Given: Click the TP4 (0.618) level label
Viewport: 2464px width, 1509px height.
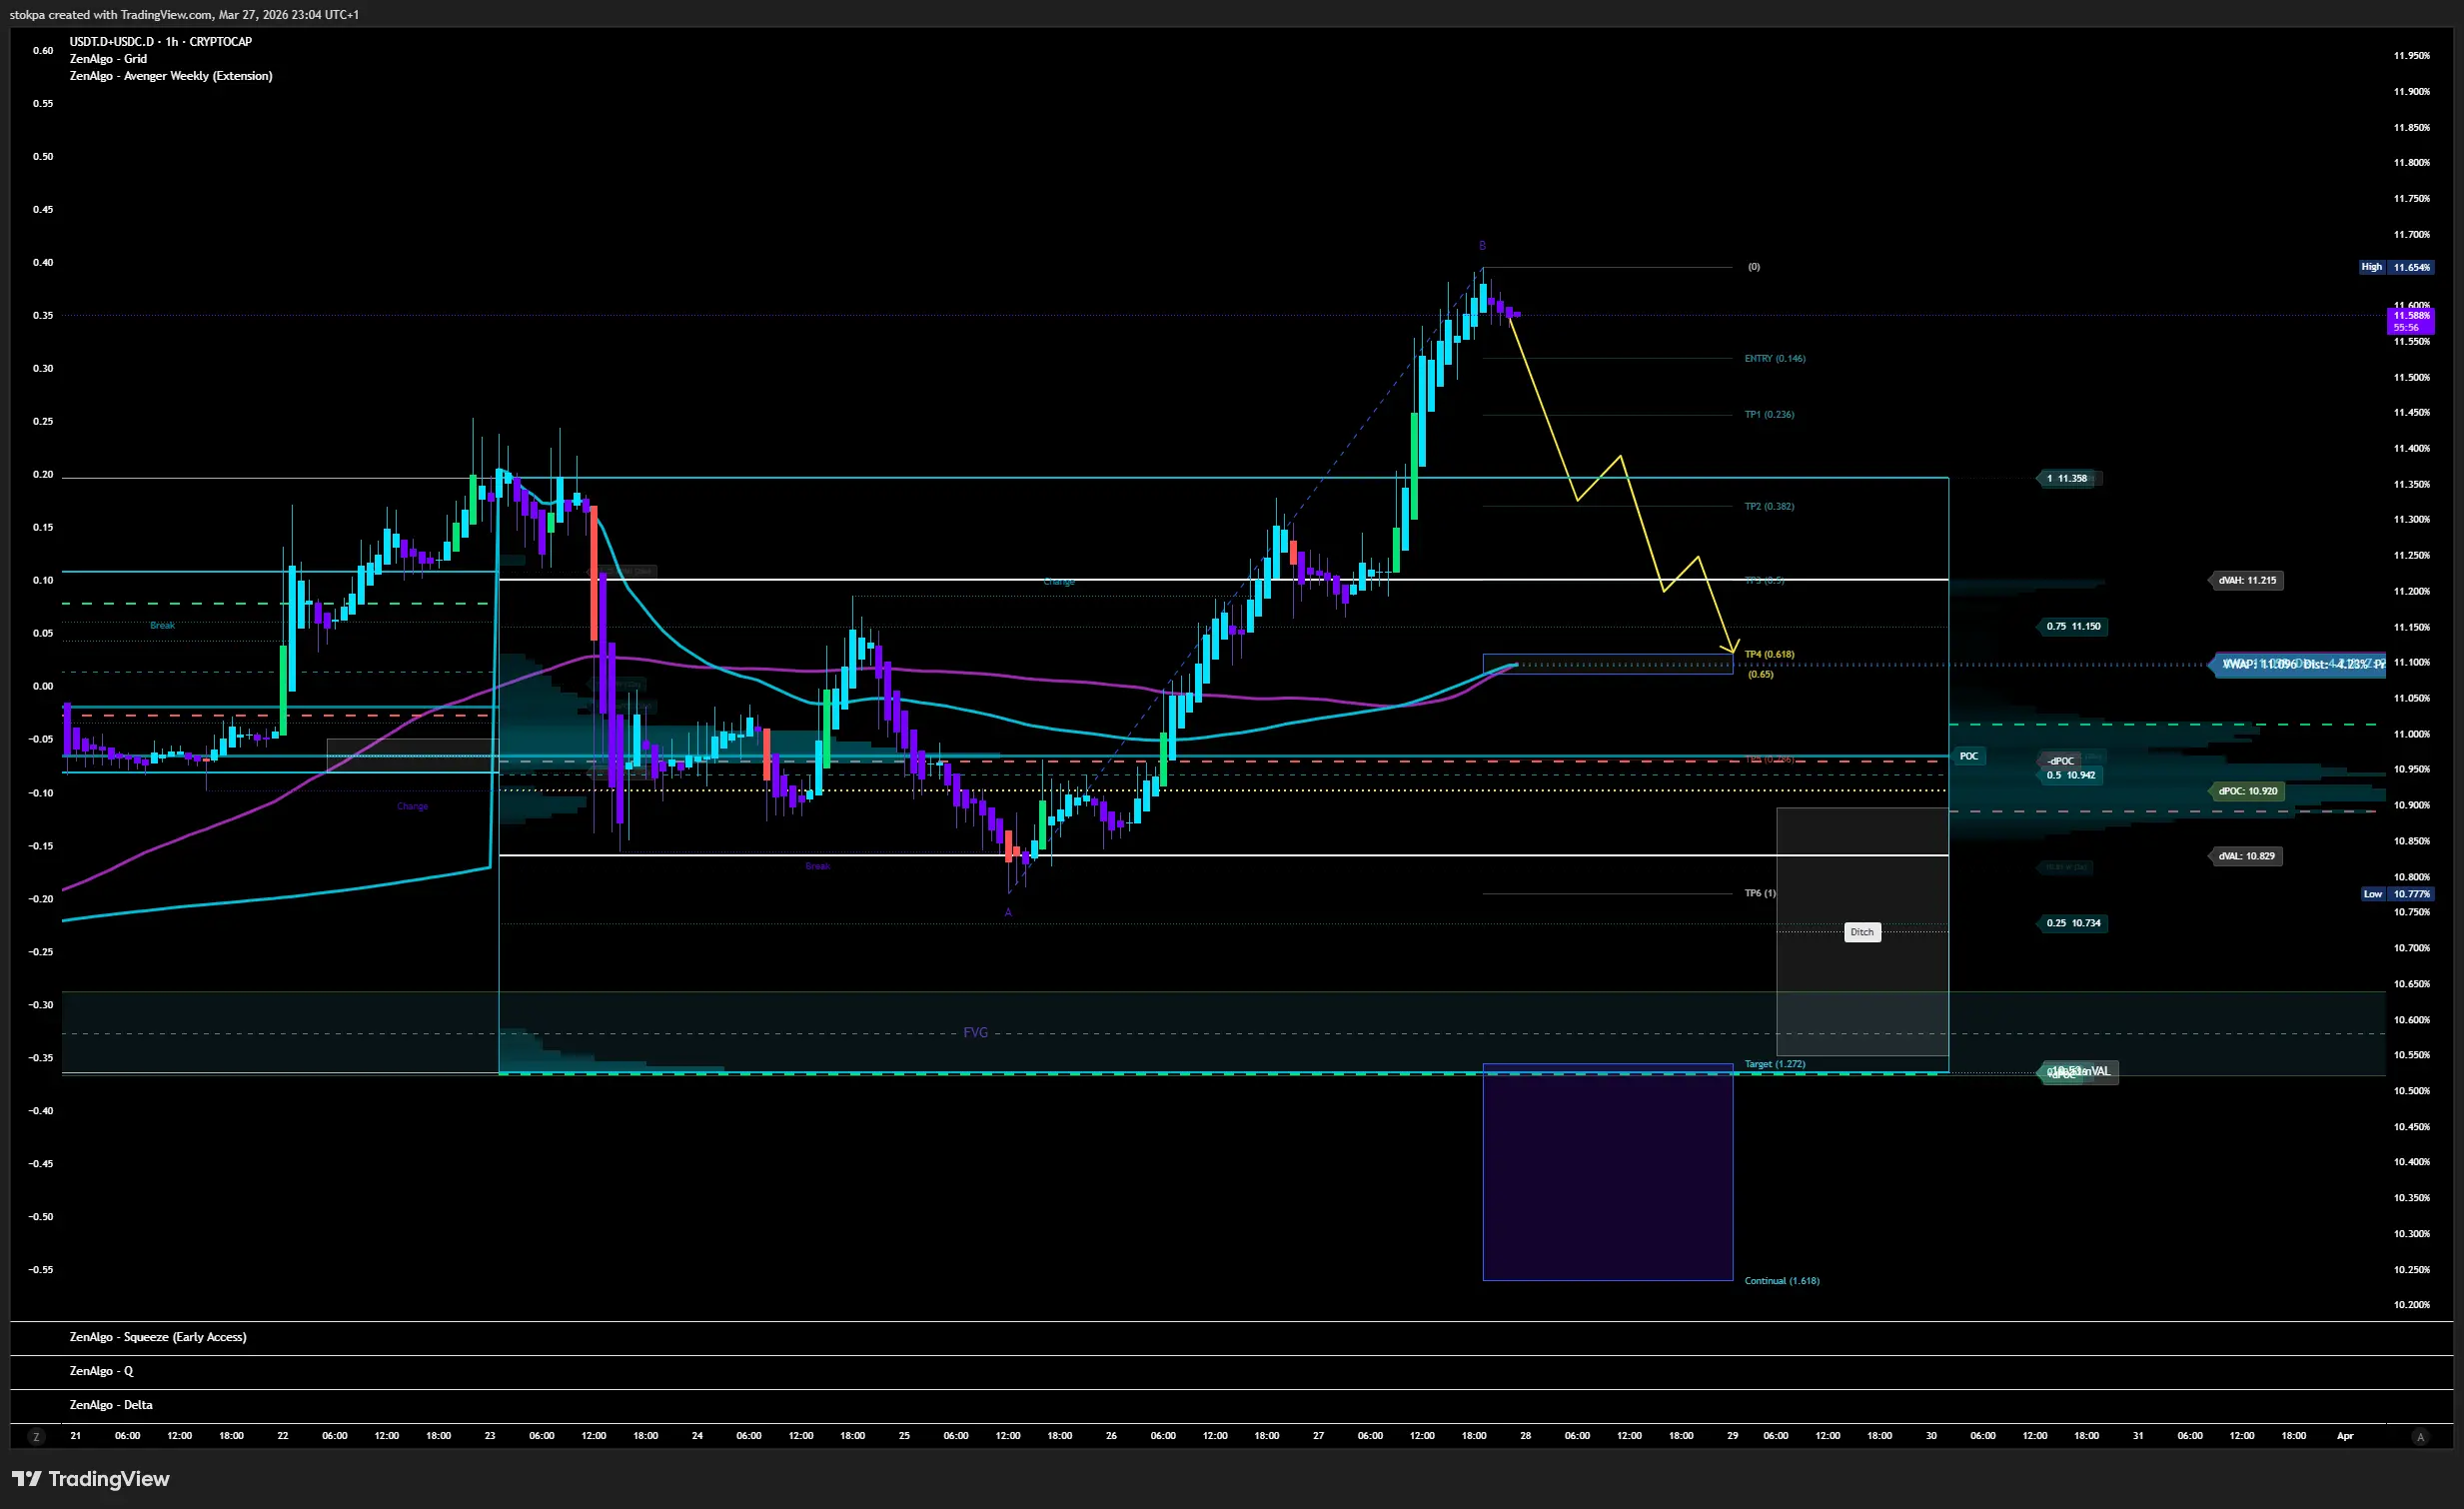Looking at the screenshot, I should 1769,654.
